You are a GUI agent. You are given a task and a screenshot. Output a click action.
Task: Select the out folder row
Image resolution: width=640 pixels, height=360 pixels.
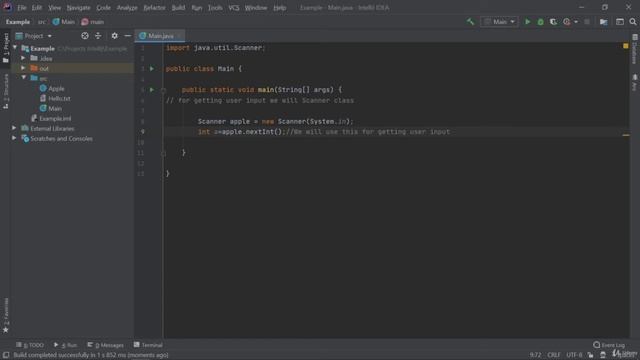(x=72, y=68)
